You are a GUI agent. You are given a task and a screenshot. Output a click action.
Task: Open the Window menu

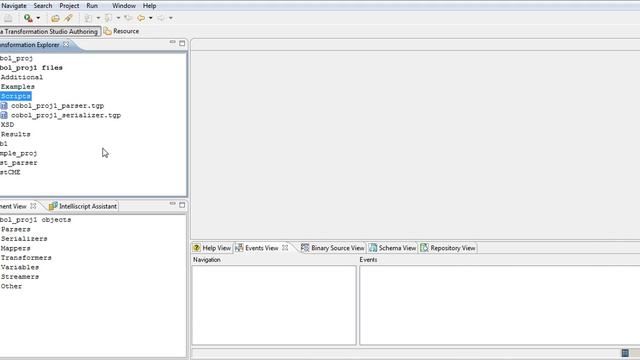[124, 6]
